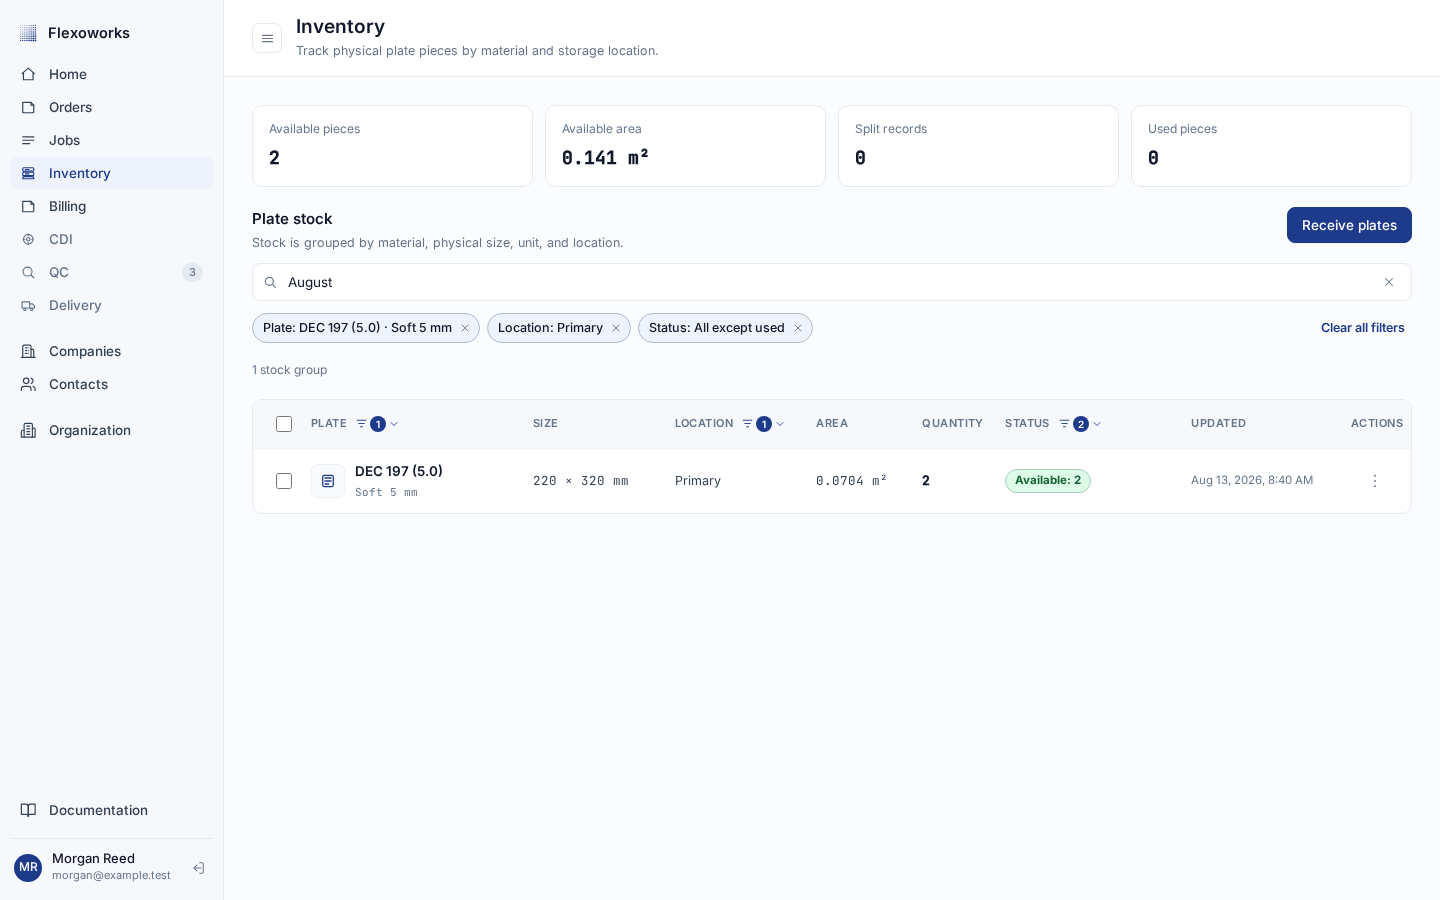Click the Available area summary card
The height and width of the screenshot is (900, 1440).
[x=685, y=146]
